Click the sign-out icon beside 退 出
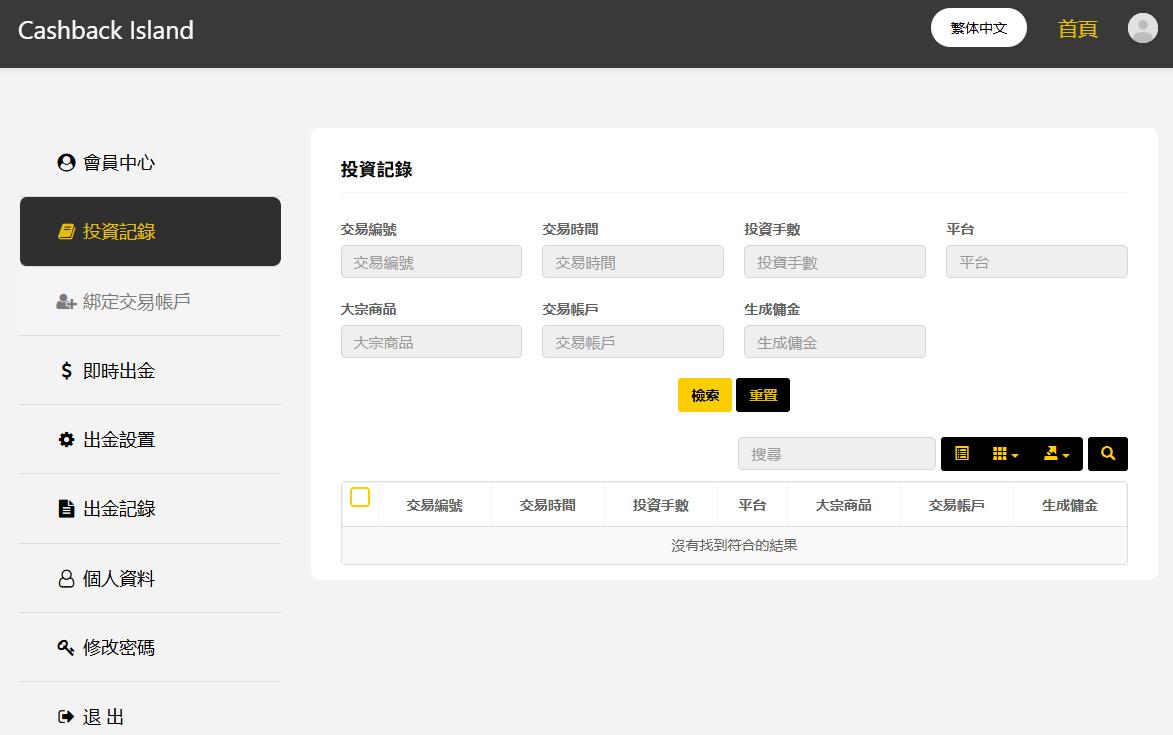Image resolution: width=1173 pixels, height=735 pixels. coord(66,717)
